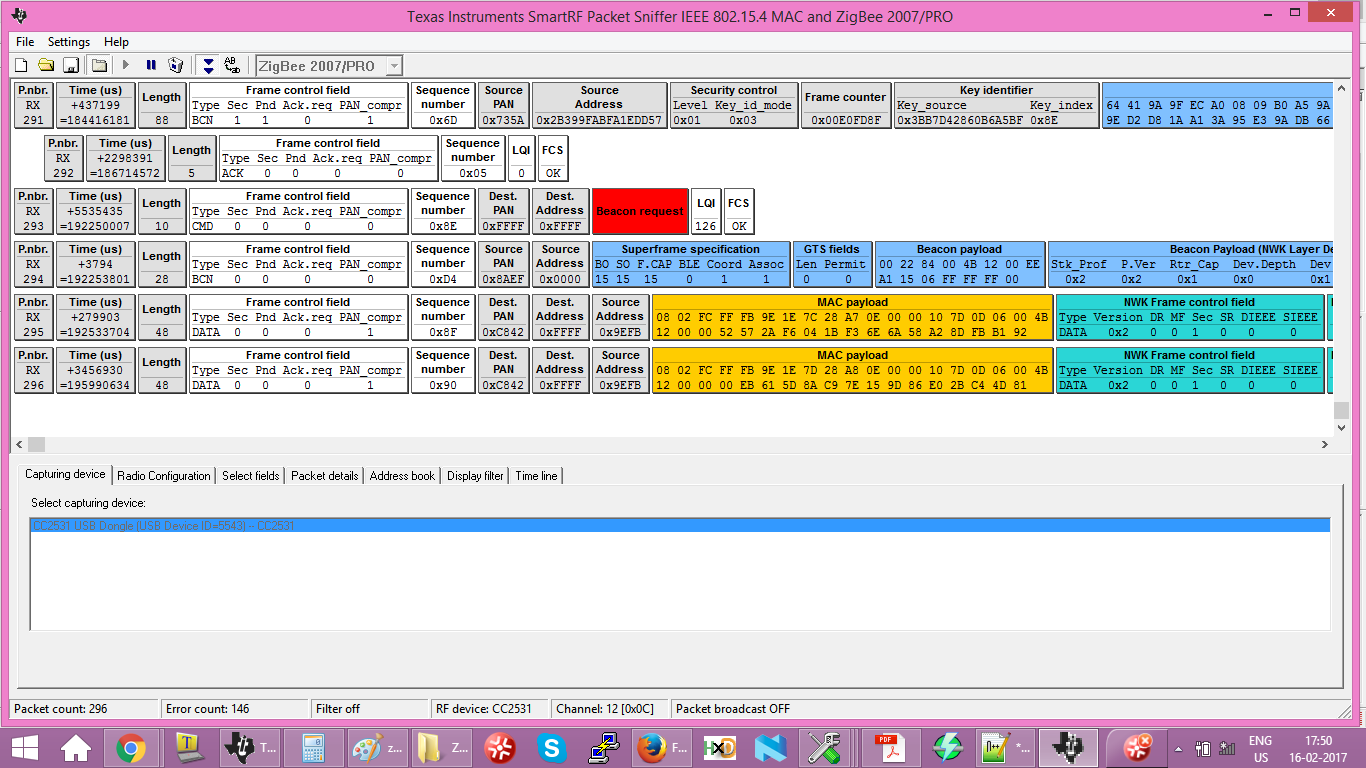Select the P.nbr. cell of packet 291
Screen dimensions: 1366x768
(33, 105)
